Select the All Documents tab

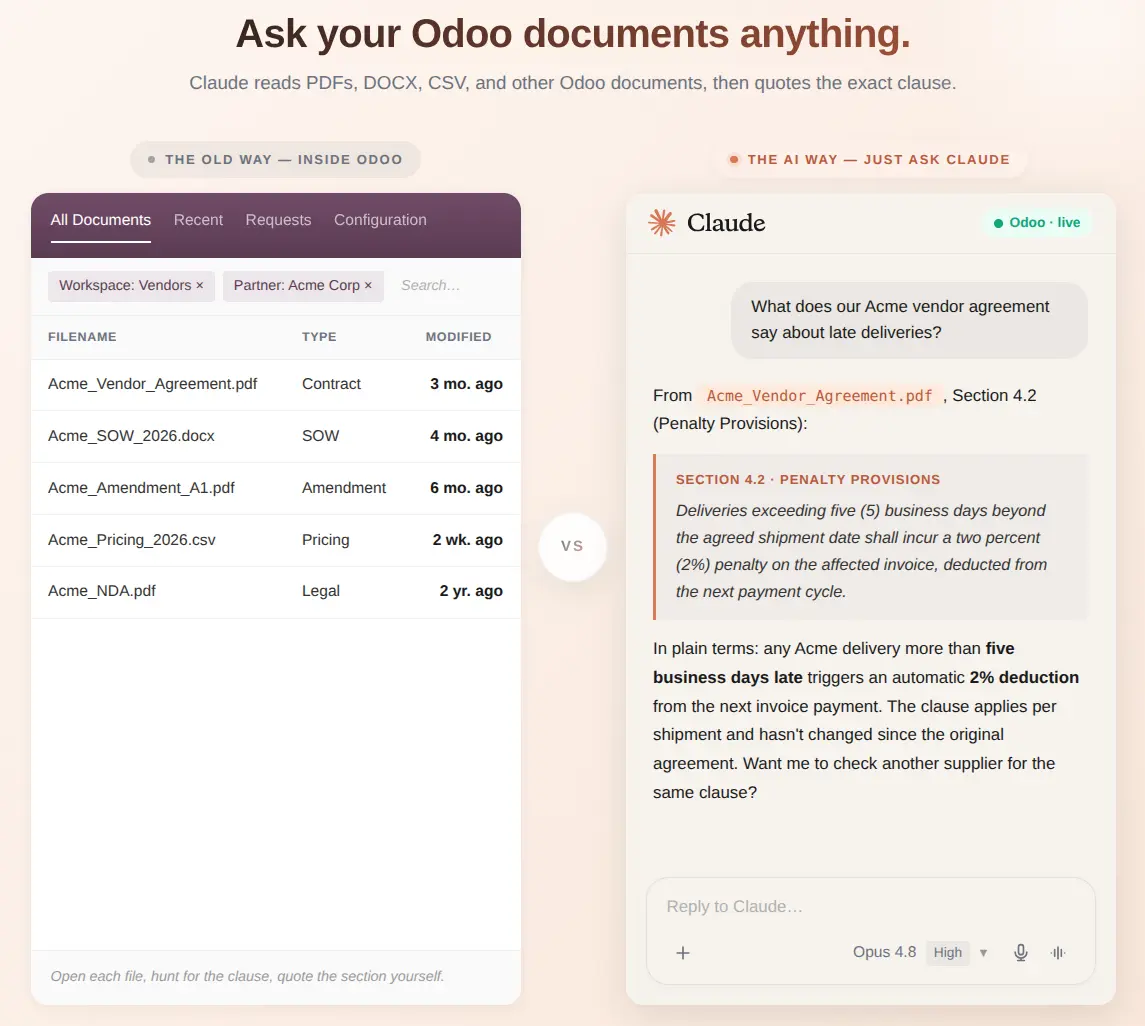[101, 220]
